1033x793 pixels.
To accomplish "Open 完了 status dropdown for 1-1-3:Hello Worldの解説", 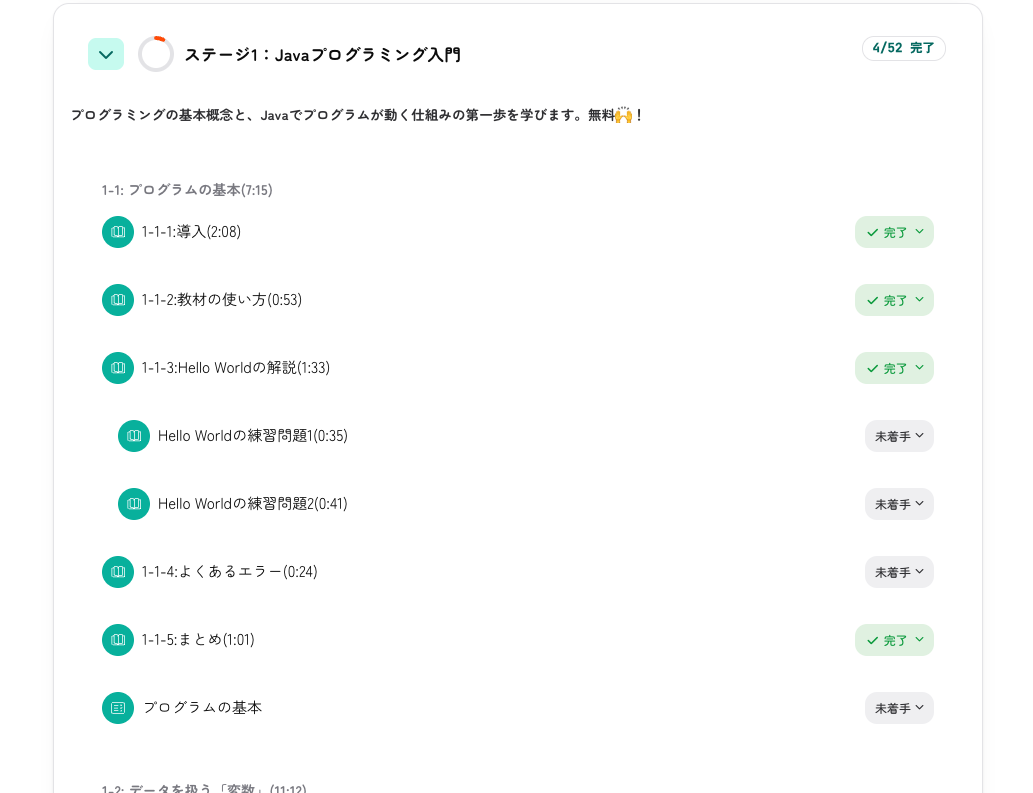I will 894,368.
